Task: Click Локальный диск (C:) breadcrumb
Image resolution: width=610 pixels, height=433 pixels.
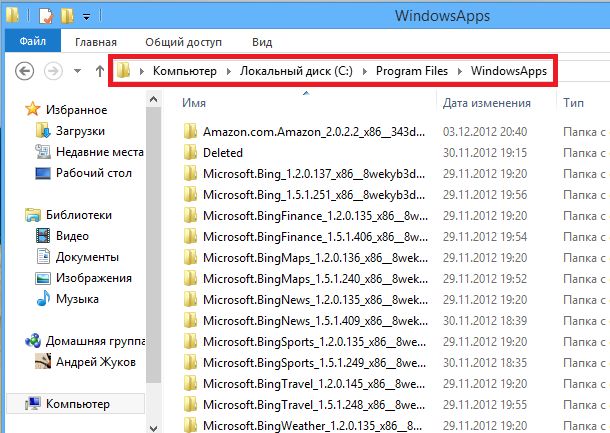Action: 296,71
